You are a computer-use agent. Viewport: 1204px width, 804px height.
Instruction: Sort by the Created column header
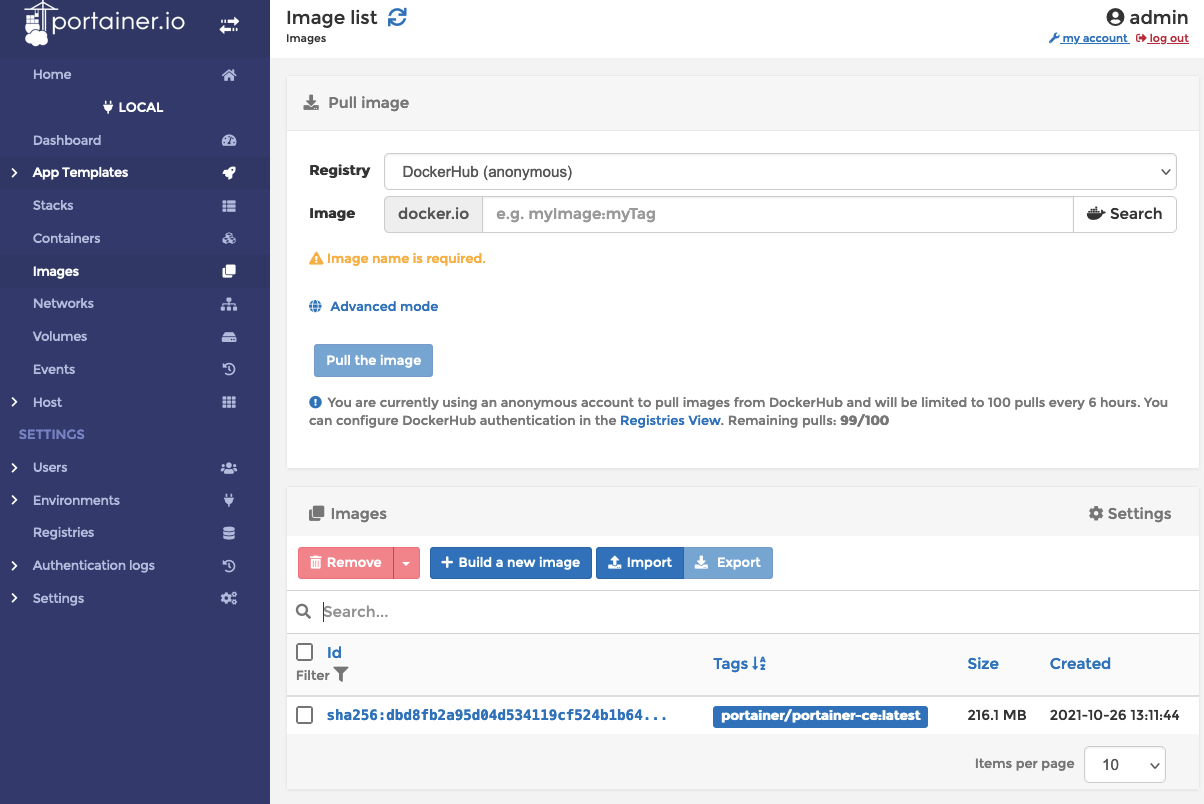click(x=1080, y=664)
